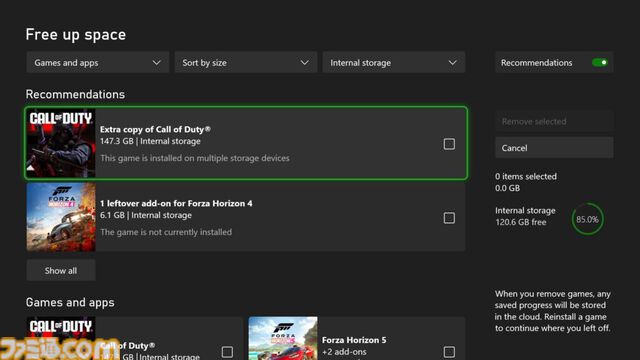The height and width of the screenshot is (360, 640).
Task: Click the Cancel button
Action: [x=554, y=148]
